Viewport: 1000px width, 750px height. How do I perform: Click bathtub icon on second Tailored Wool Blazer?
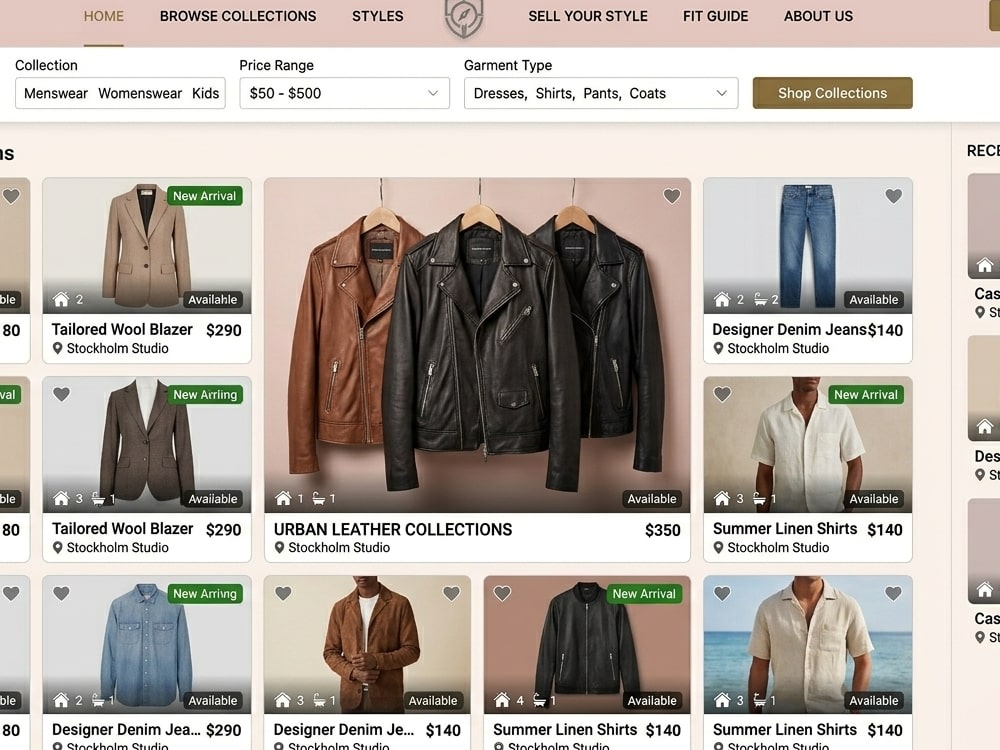(x=98, y=499)
